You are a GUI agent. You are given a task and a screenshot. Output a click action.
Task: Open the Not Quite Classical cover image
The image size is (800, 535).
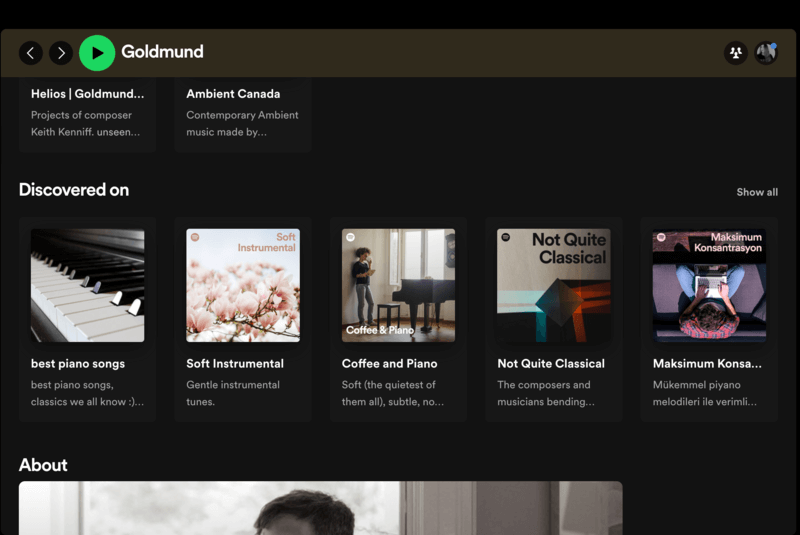point(554,285)
